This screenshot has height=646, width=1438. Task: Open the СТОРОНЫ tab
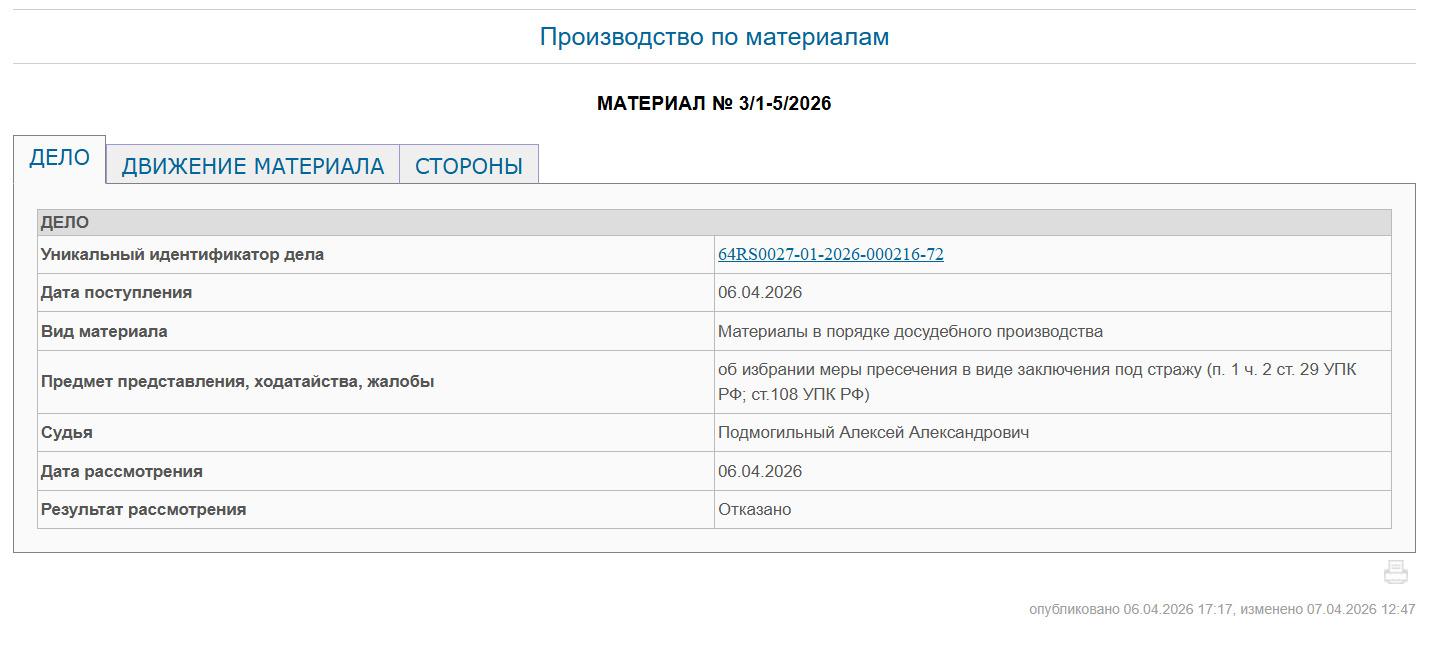468,166
